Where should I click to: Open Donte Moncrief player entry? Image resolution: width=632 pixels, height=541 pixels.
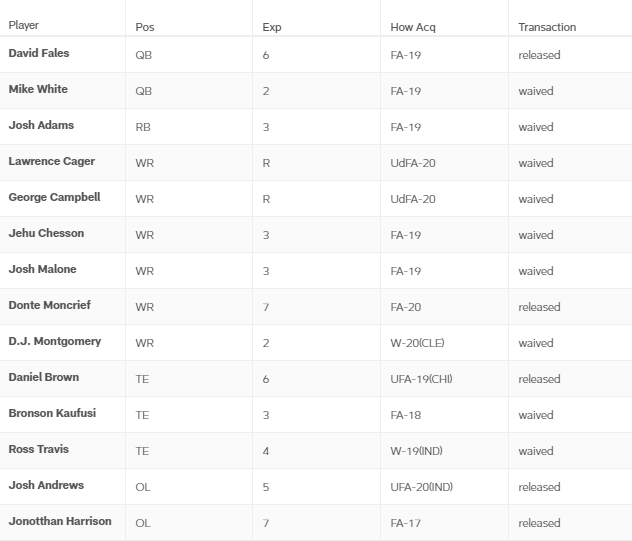(x=50, y=305)
